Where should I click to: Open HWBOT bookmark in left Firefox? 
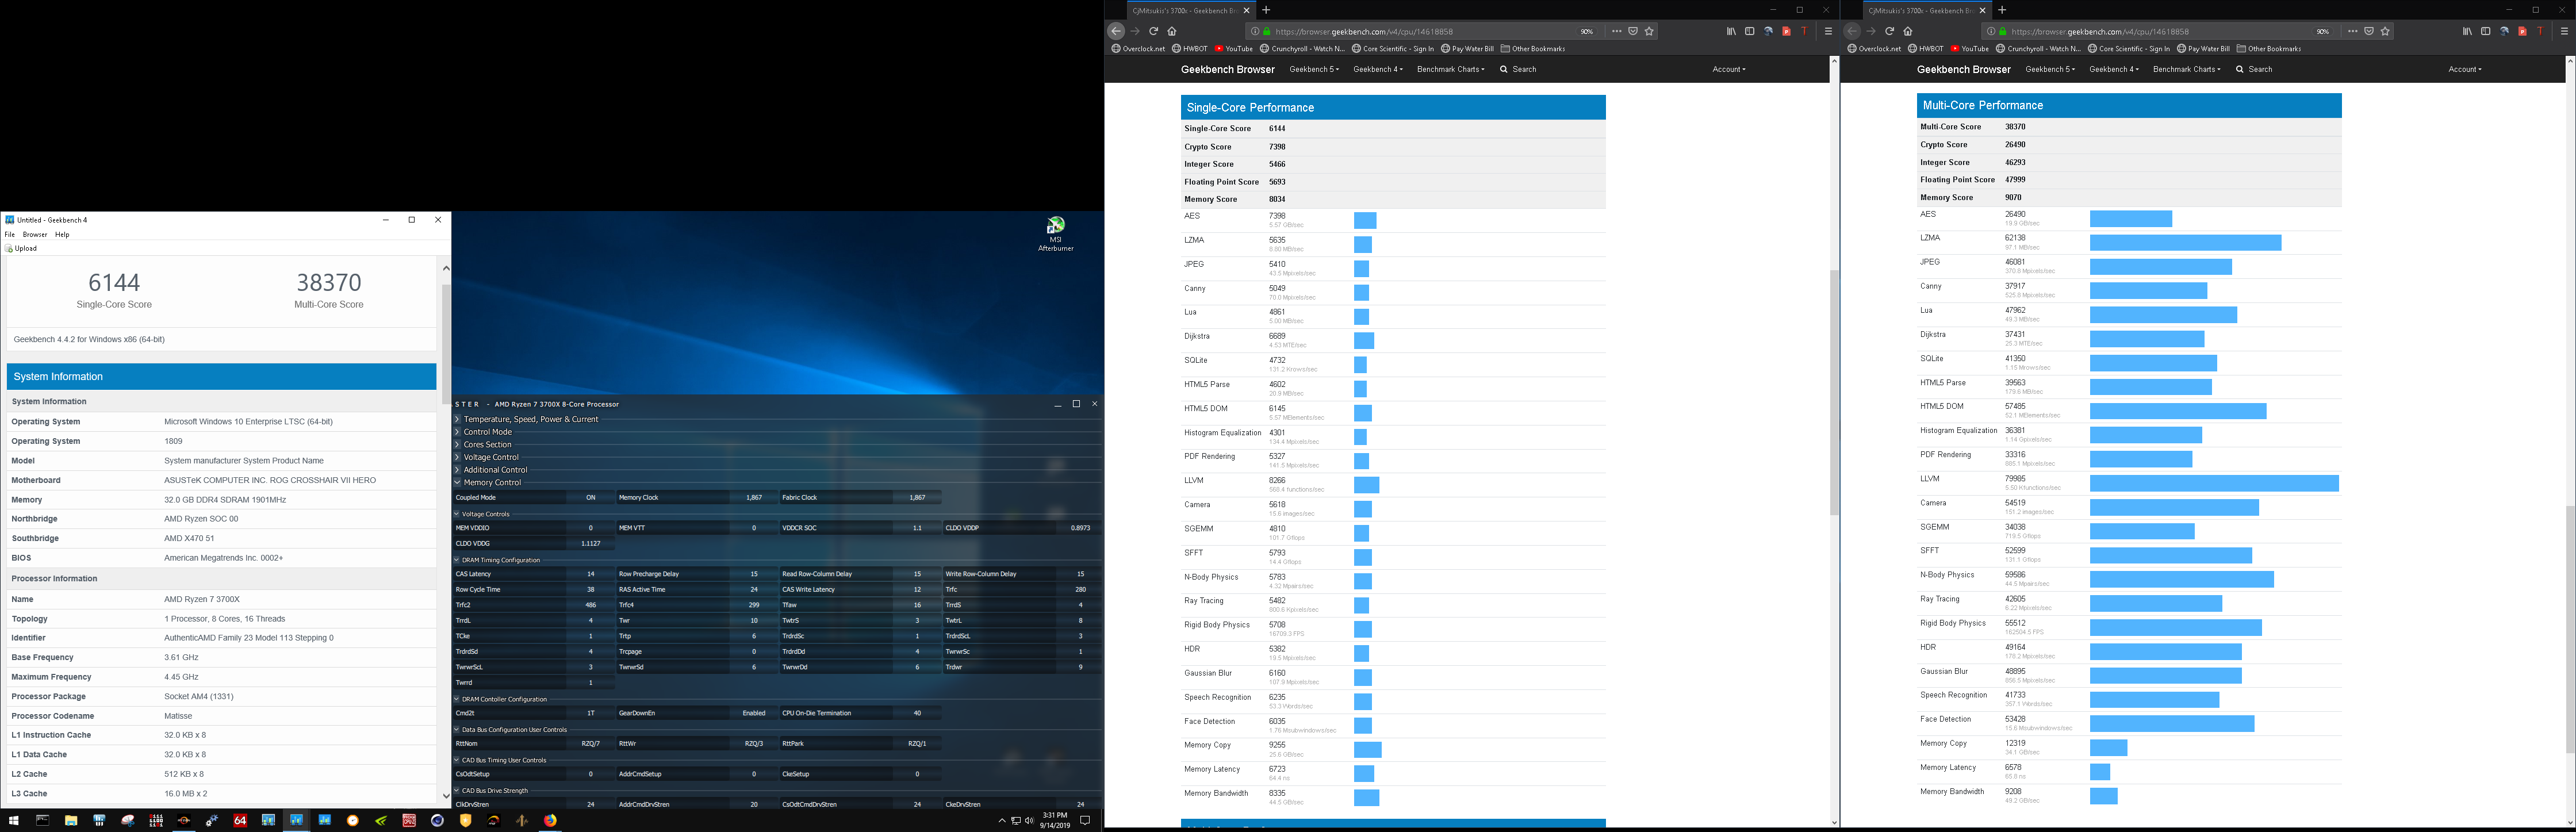(1190, 48)
